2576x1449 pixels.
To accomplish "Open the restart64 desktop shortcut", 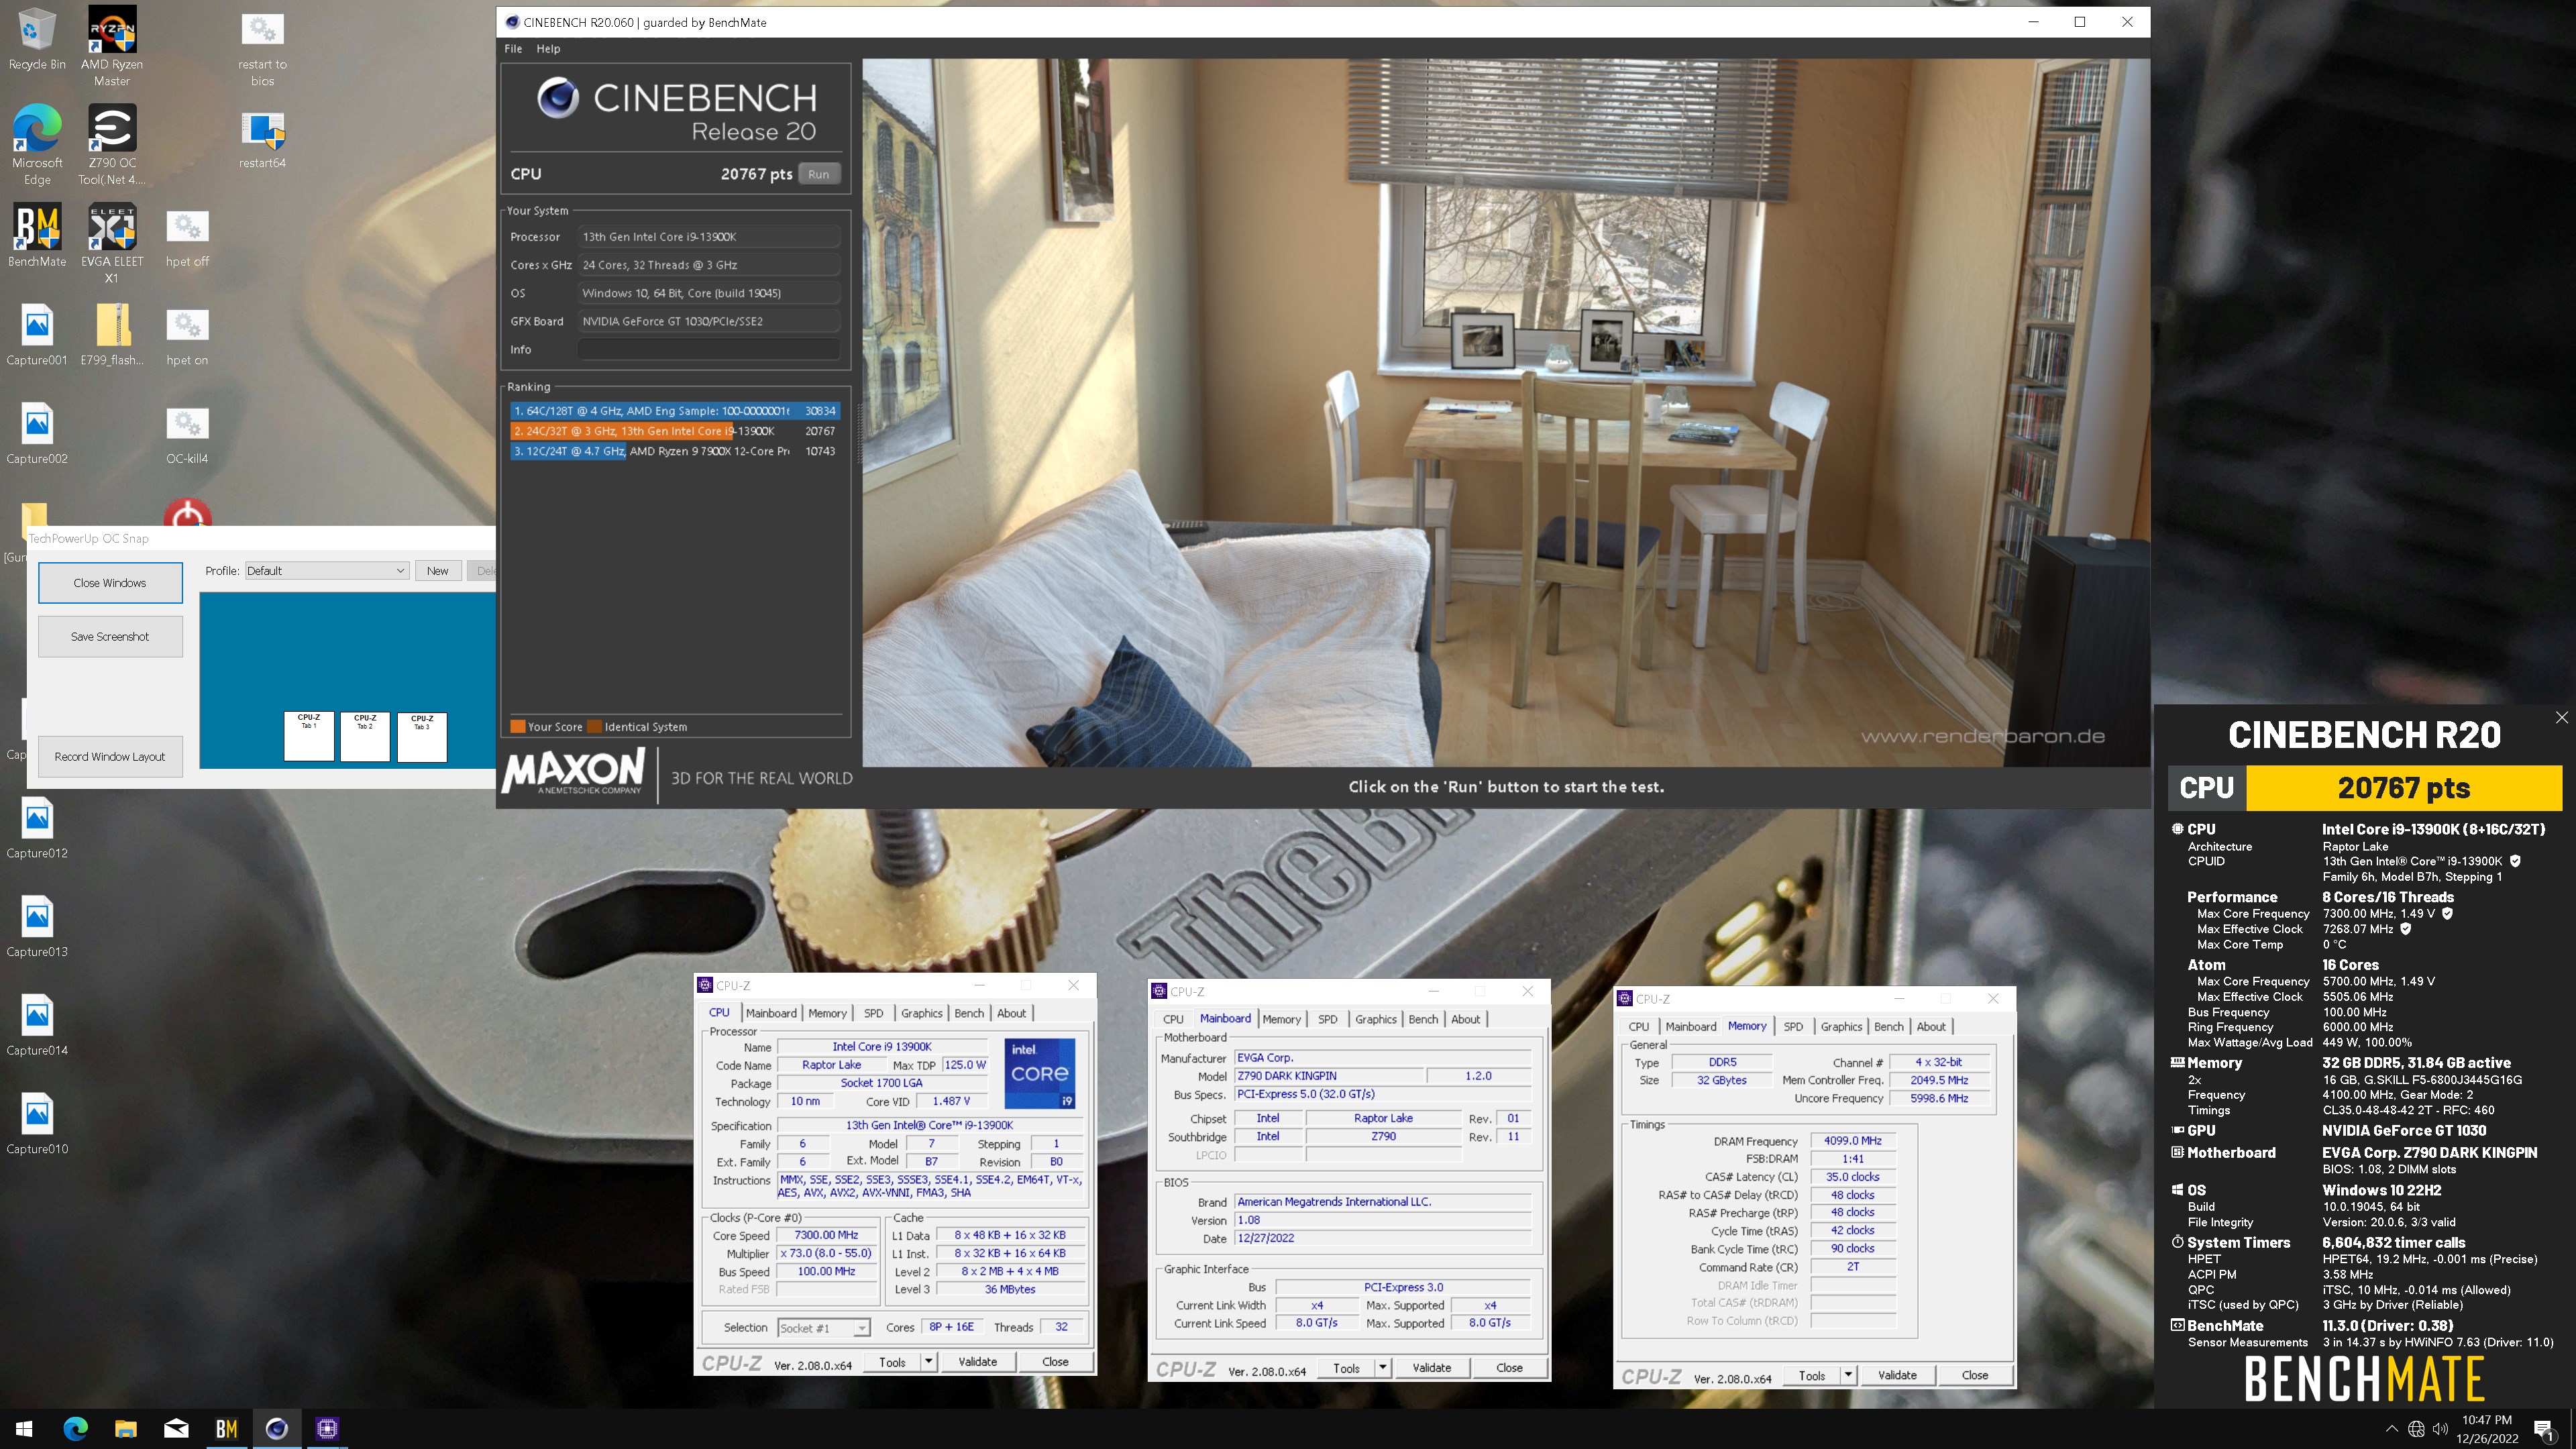I will [262, 139].
